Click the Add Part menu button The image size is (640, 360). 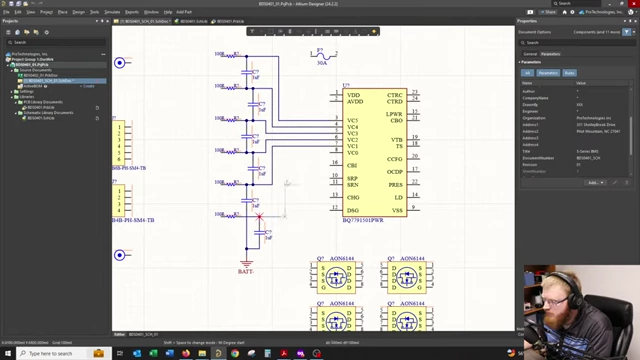click(x=184, y=12)
